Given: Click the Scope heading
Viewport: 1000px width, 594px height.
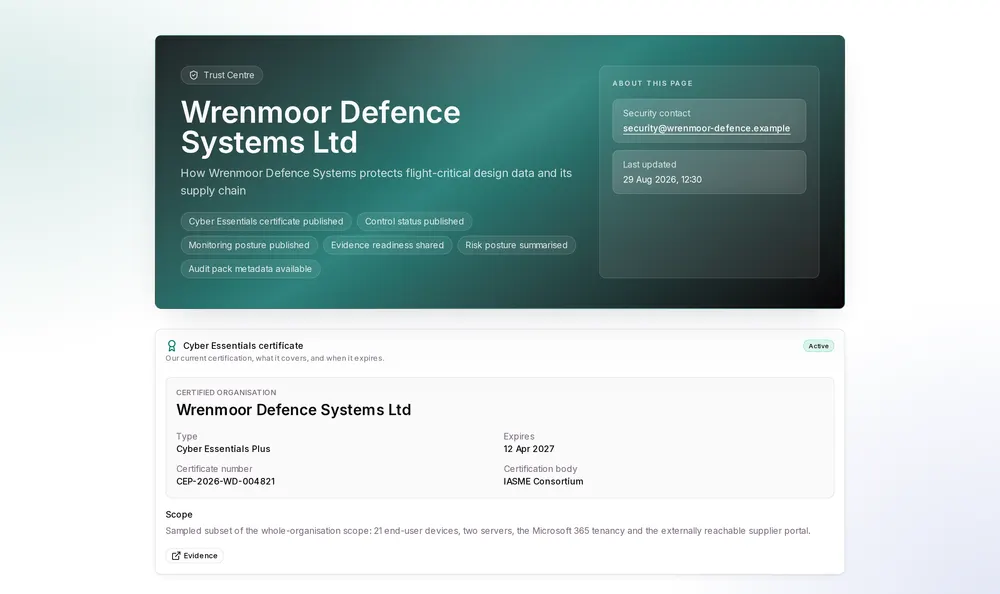Looking at the screenshot, I should 179,514.
